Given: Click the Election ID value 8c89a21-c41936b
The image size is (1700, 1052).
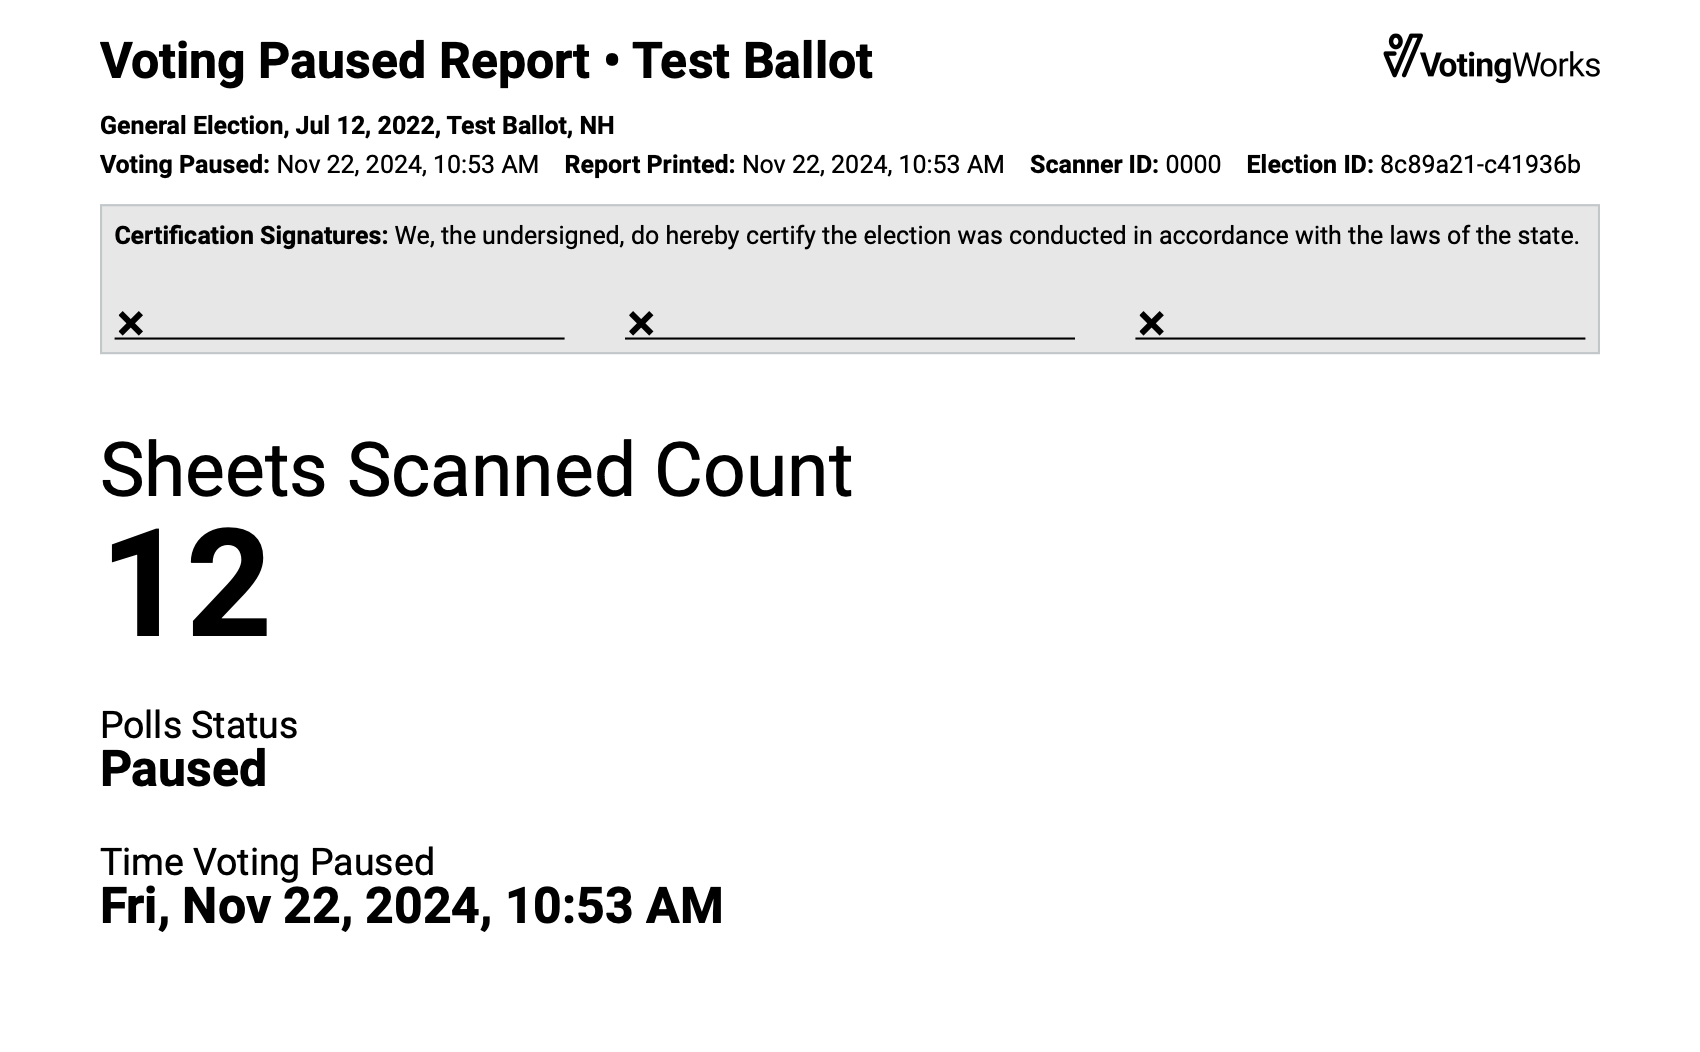Looking at the screenshot, I should pos(1479,165).
